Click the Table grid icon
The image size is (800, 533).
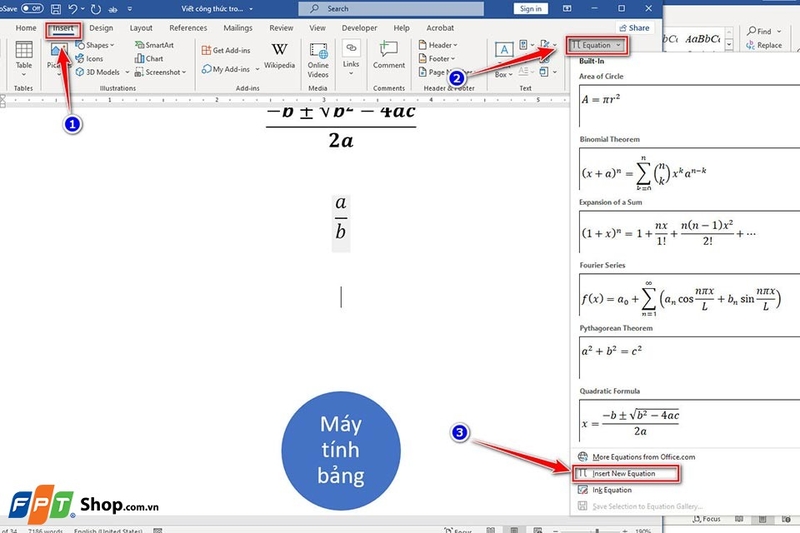[x=23, y=50]
